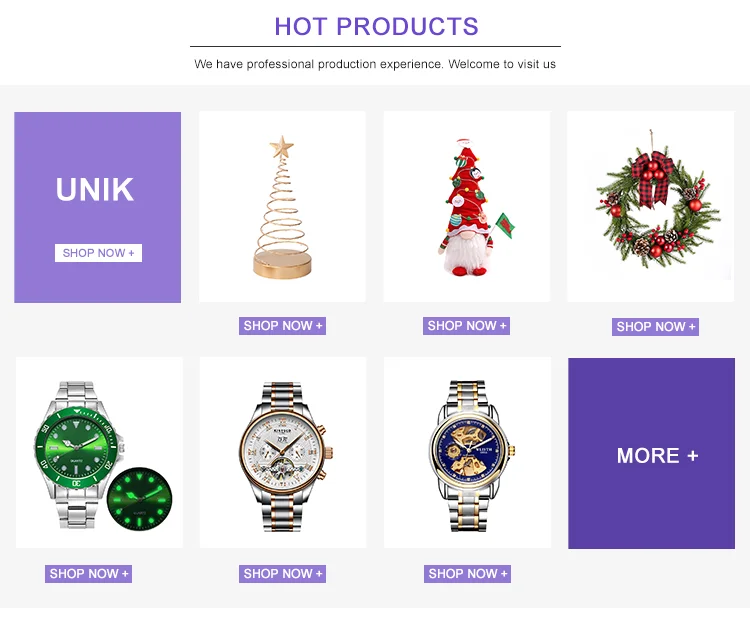The height and width of the screenshot is (632, 750).
Task: Open the green dial watch image
Action: [x=99, y=453]
